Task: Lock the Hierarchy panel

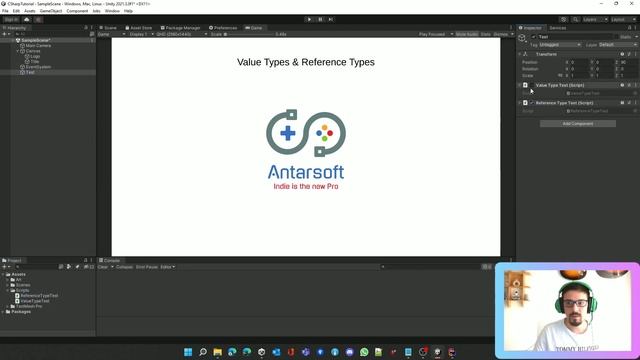Action: tap(86, 28)
